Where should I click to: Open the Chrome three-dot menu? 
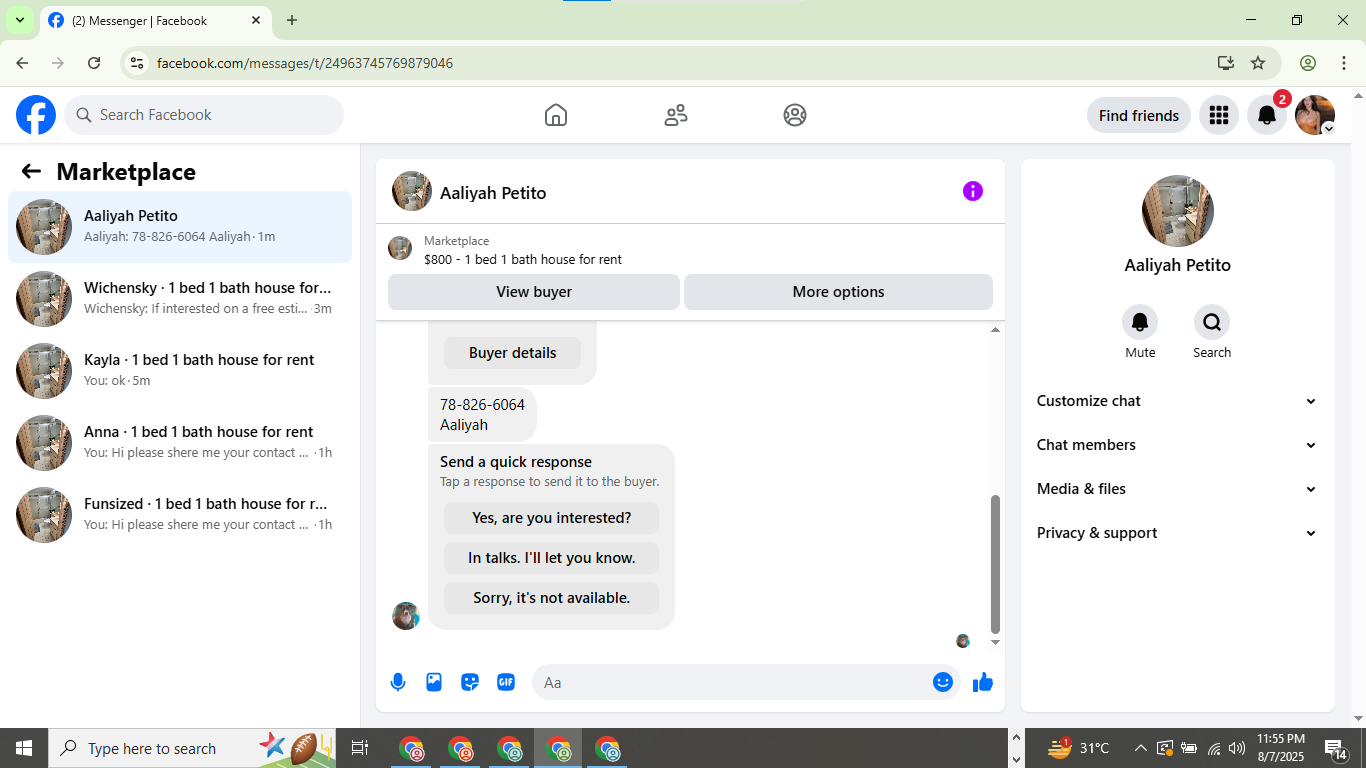pos(1344,63)
